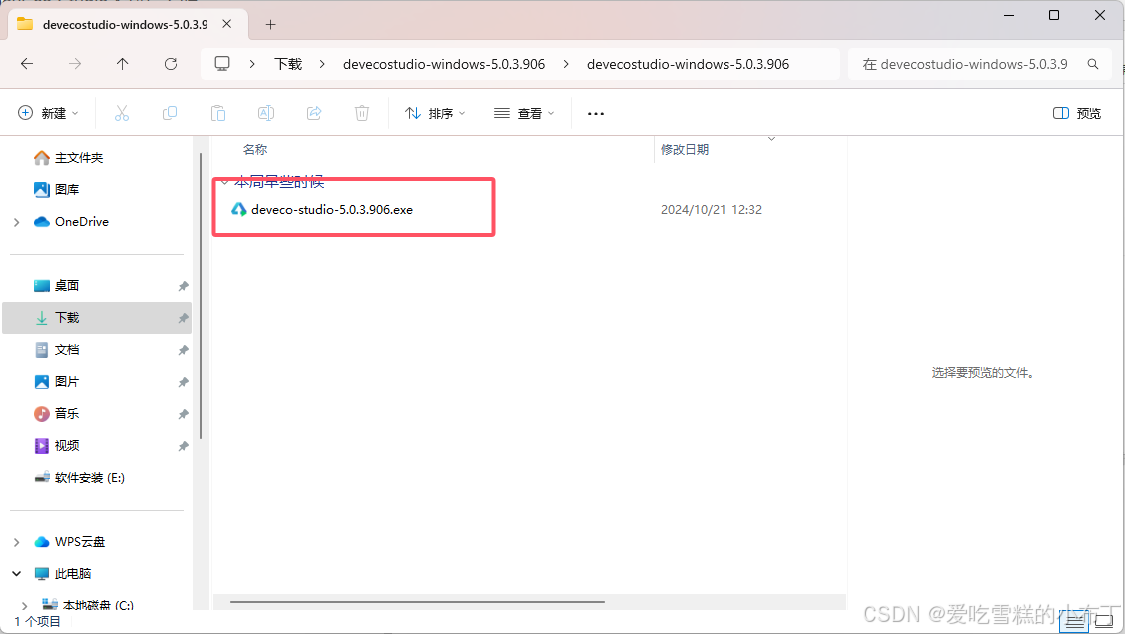Open 软件安装 (E:) drive
Screen dimensions: 1125x634
90,478
